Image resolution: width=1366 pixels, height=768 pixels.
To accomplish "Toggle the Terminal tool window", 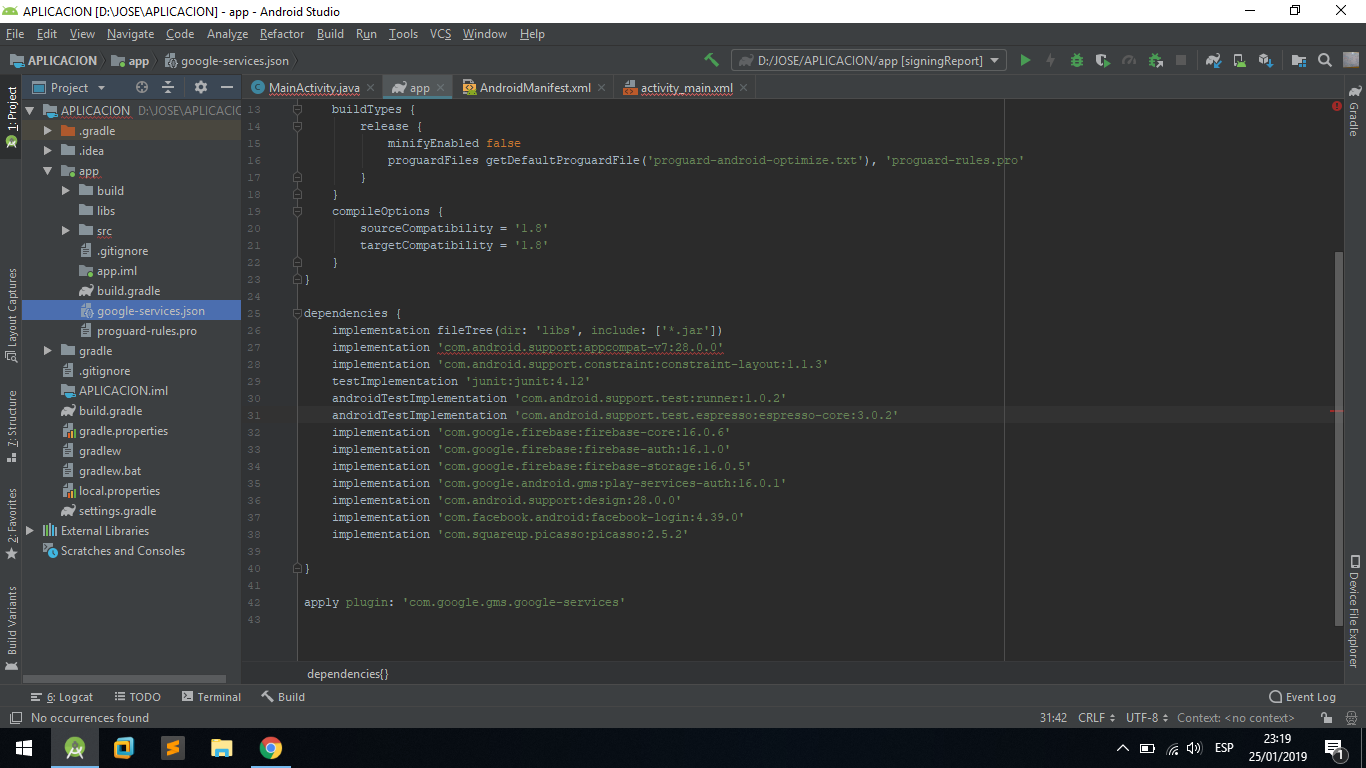I will click(211, 697).
